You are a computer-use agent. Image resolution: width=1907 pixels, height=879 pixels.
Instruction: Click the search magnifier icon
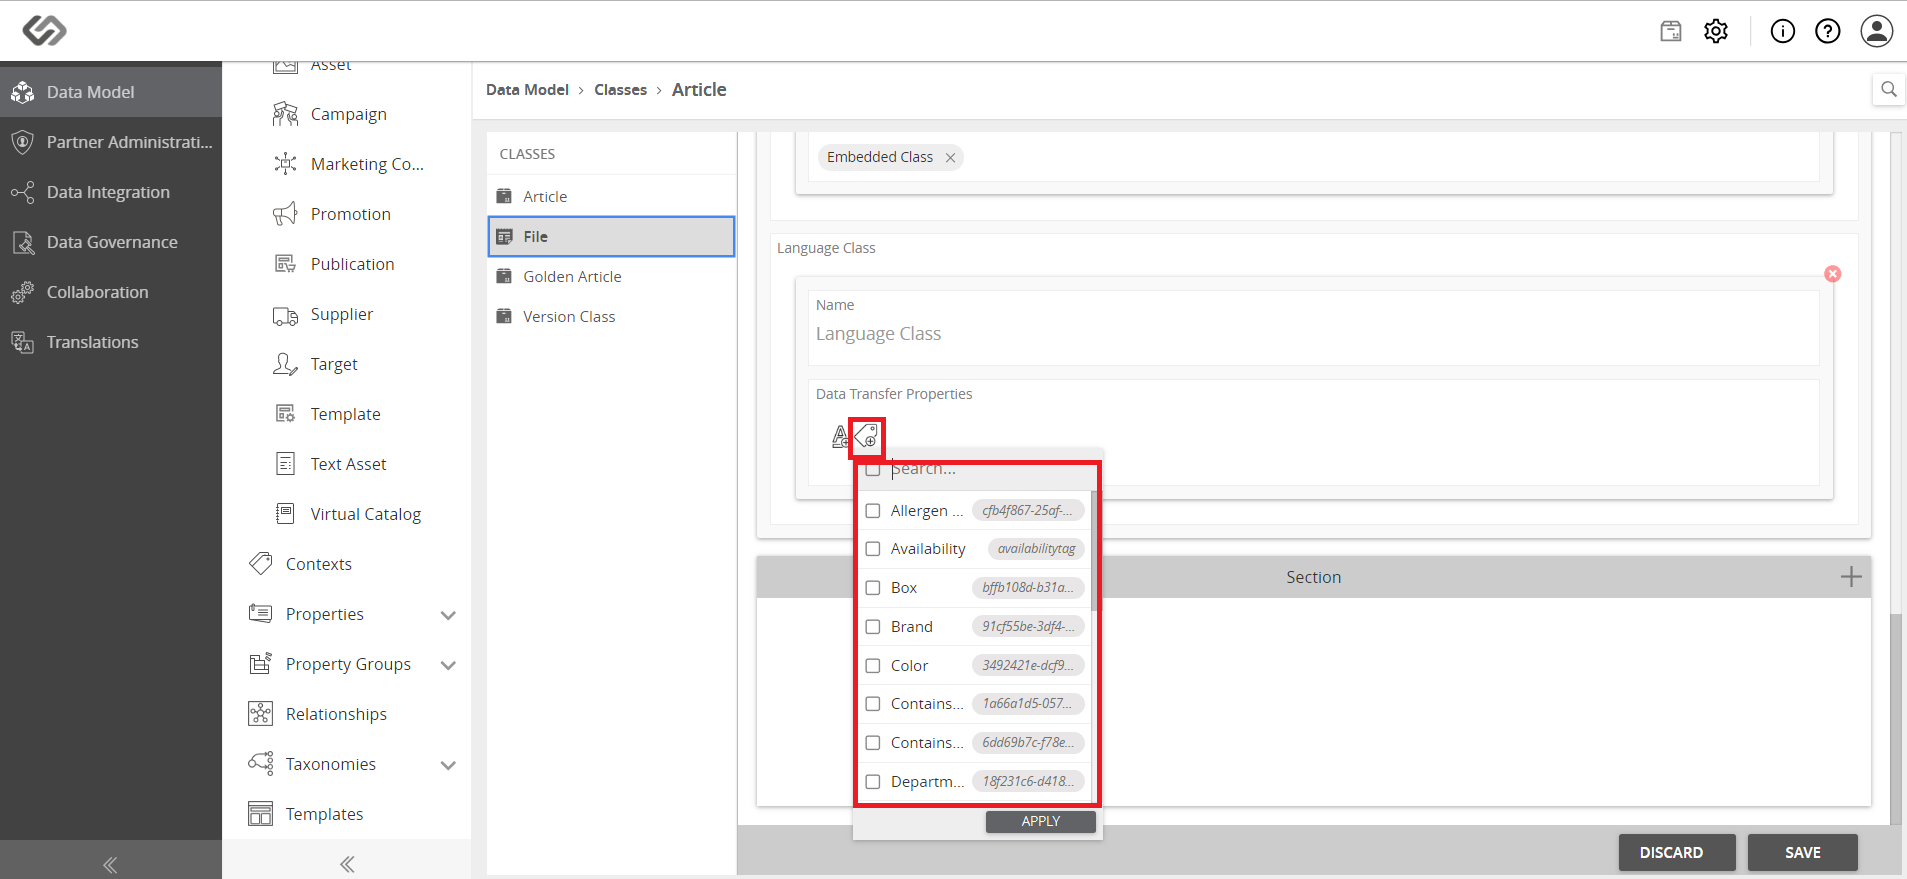(1889, 89)
